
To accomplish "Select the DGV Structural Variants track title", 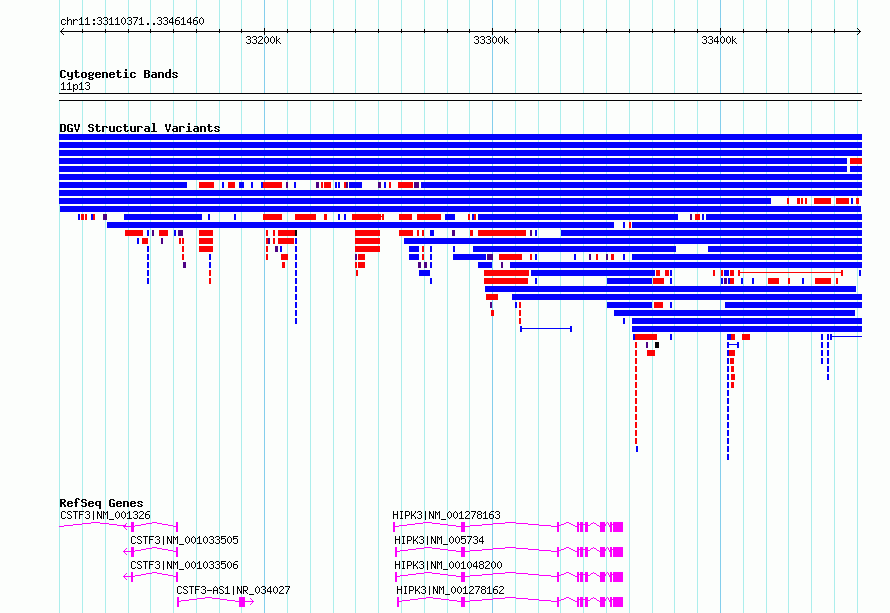I will click(x=140, y=128).
